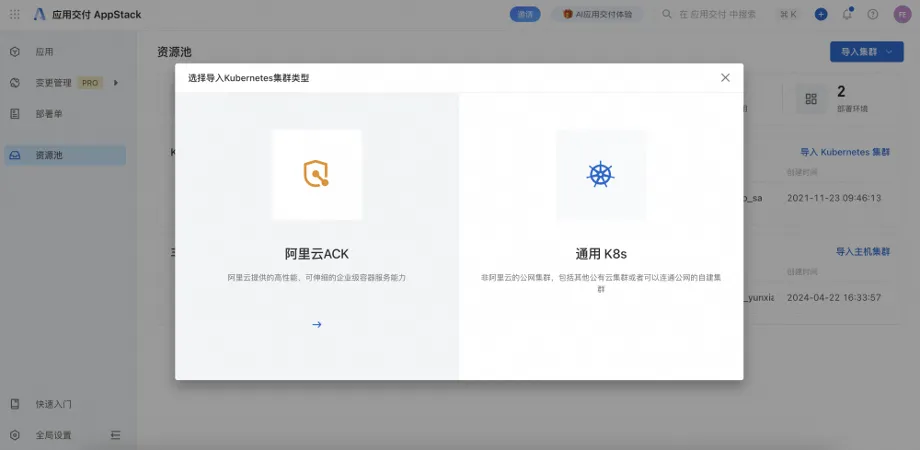Viewport: 920px width, 450px height.
Task: Click the arrow under 阿里云ACK
Action: click(317, 324)
